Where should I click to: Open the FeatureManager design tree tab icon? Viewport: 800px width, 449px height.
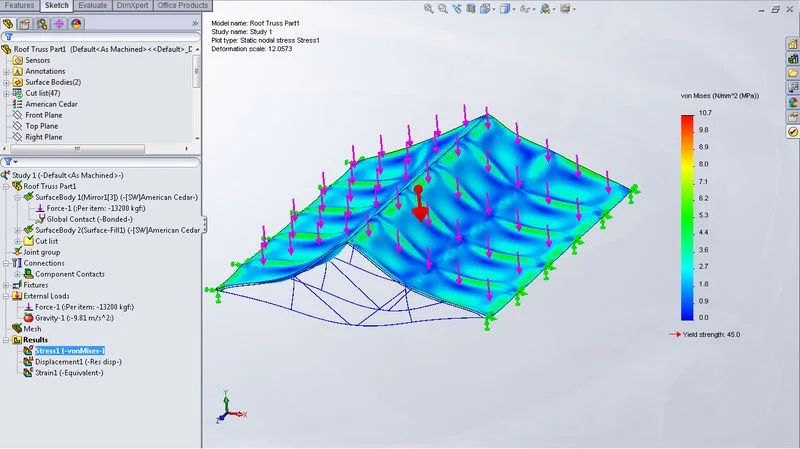tap(9, 22)
